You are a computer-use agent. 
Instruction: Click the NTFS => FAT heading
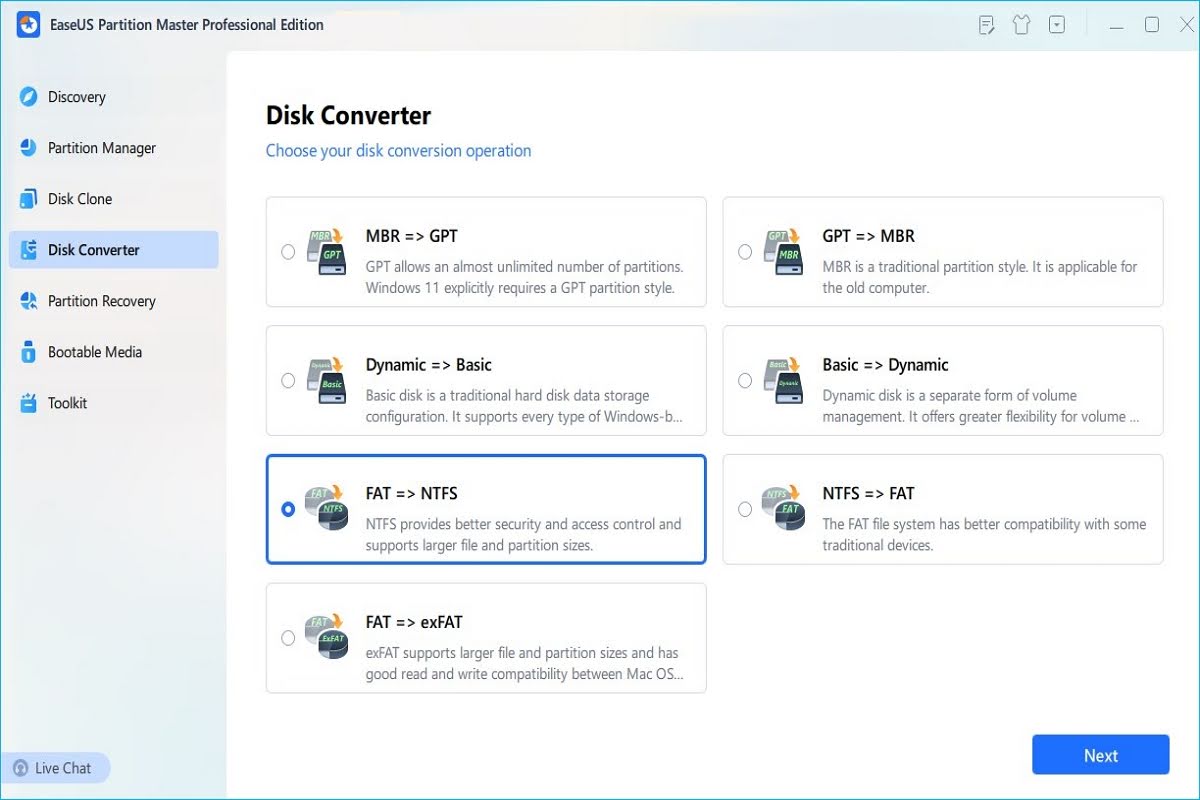point(869,494)
